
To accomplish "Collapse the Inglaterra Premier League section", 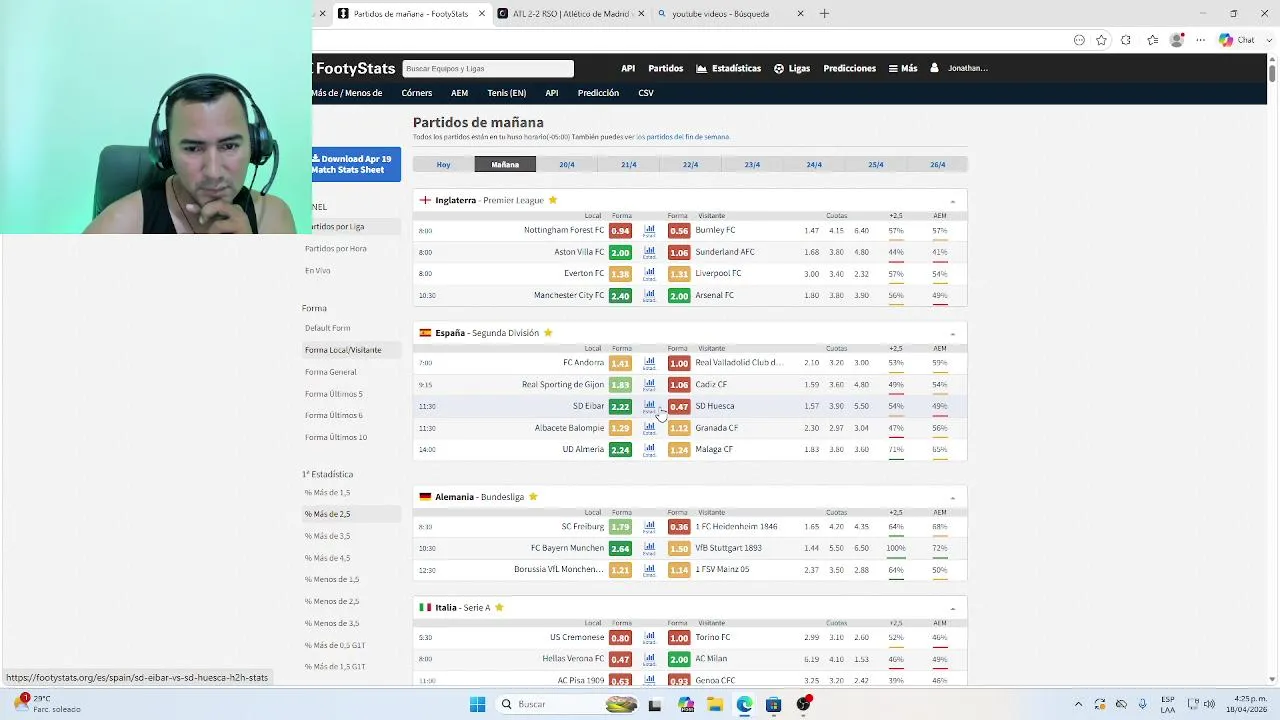I will (952, 201).
